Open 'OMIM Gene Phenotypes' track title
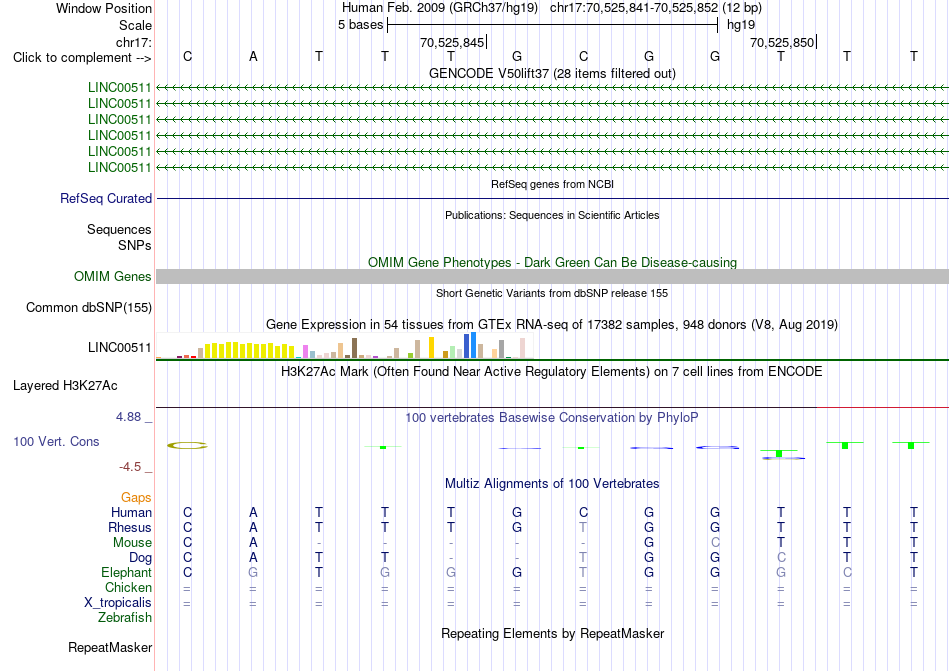 552,262
